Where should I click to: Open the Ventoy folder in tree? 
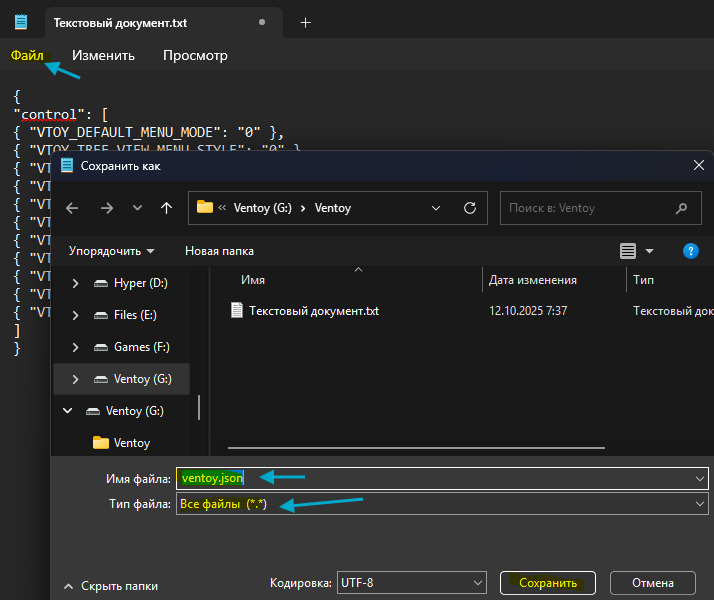tap(132, 443)
